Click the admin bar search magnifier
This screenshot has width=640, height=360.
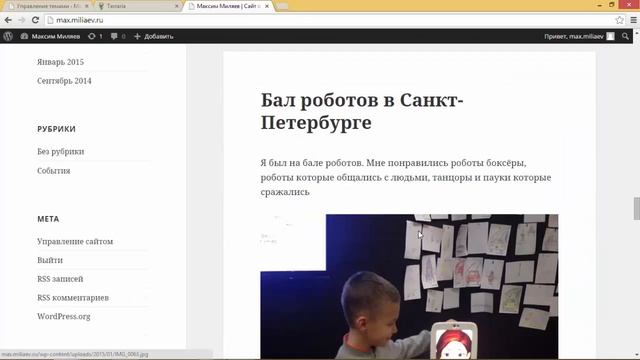[x=625, y=36]
